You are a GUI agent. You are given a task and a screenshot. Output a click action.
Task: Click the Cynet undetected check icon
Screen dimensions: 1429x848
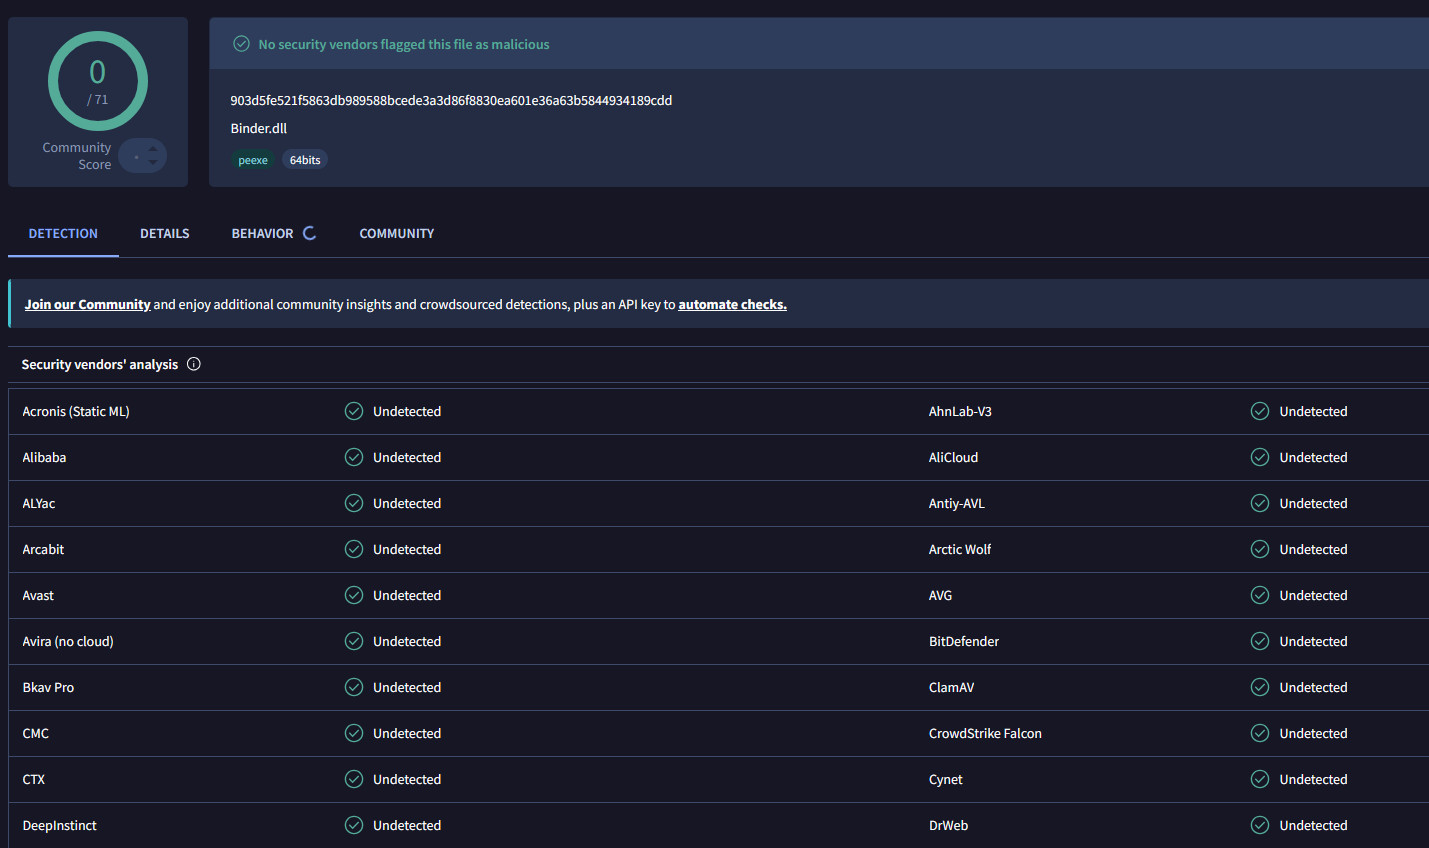coord(1260,779)
